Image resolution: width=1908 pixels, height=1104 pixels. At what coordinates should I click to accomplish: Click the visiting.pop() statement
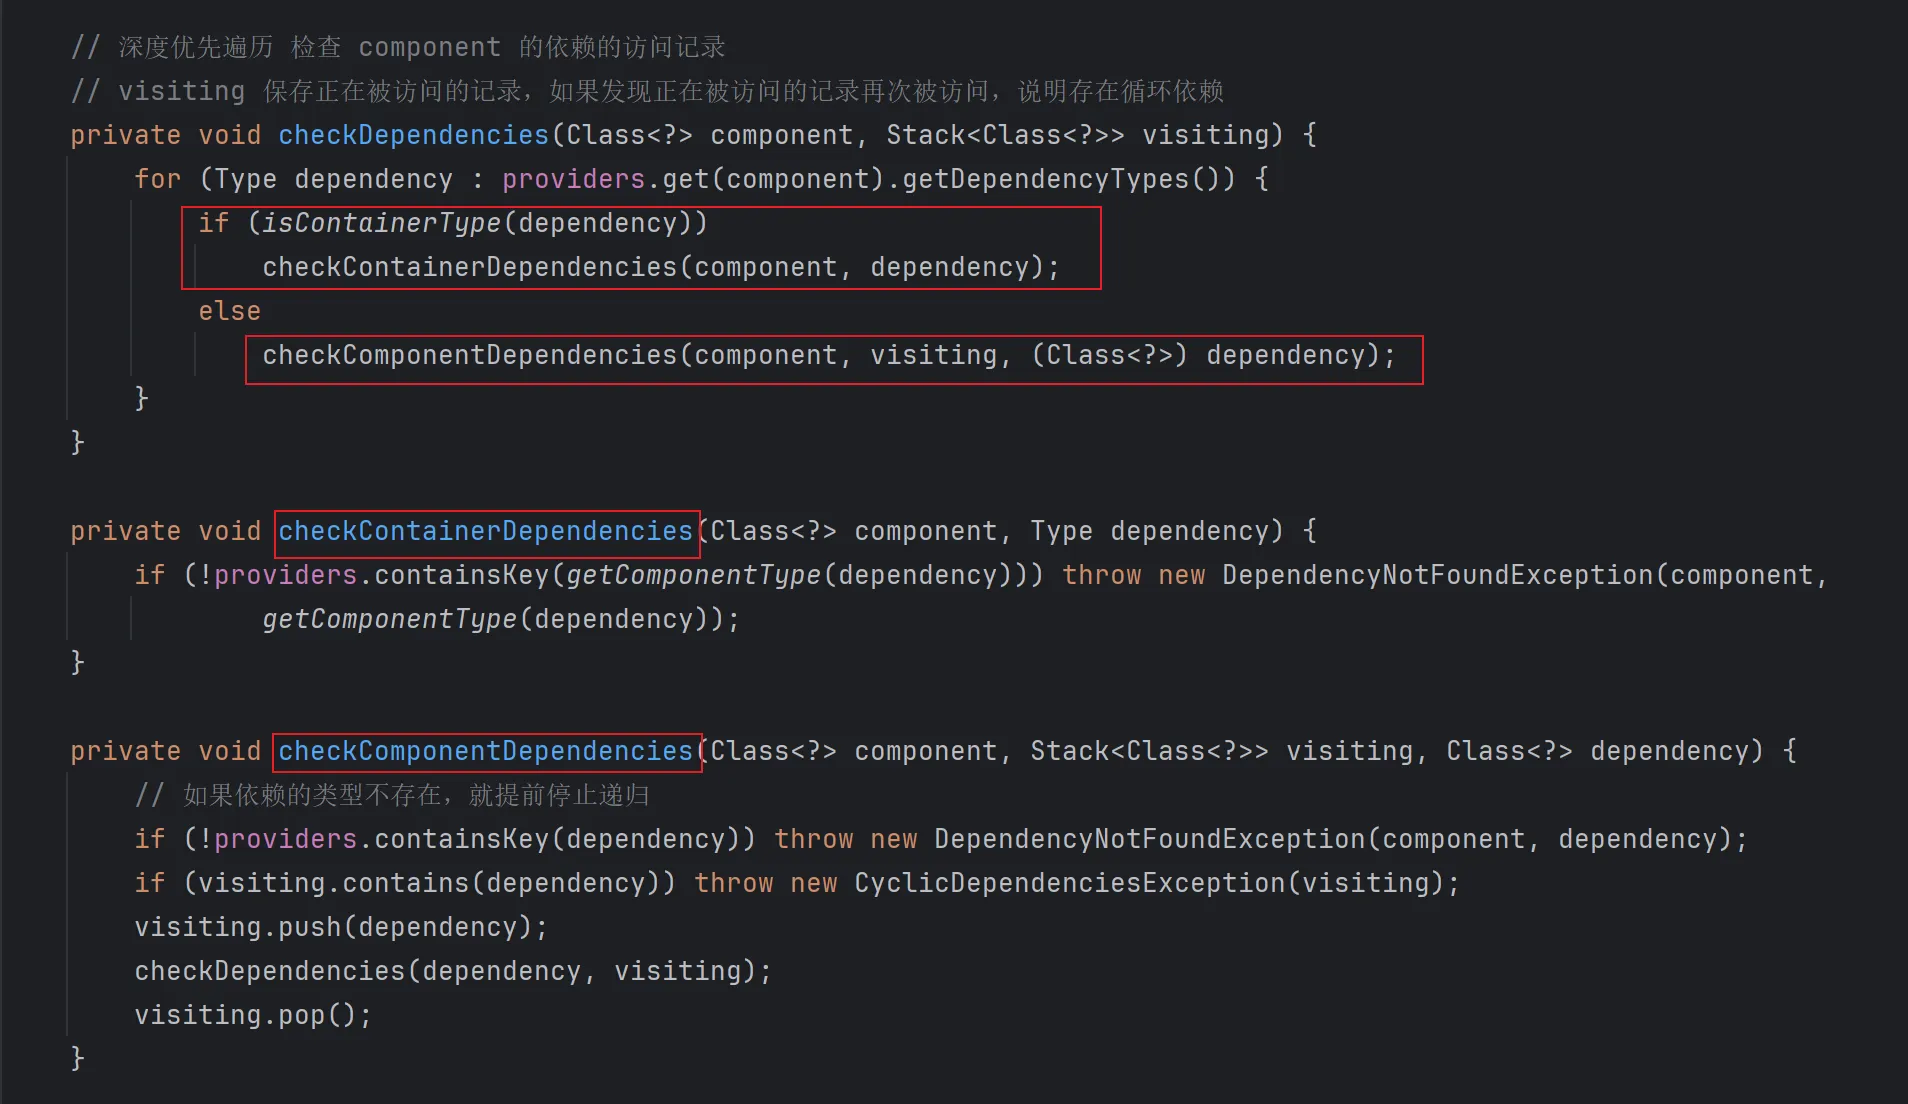tap(252, 1015)
